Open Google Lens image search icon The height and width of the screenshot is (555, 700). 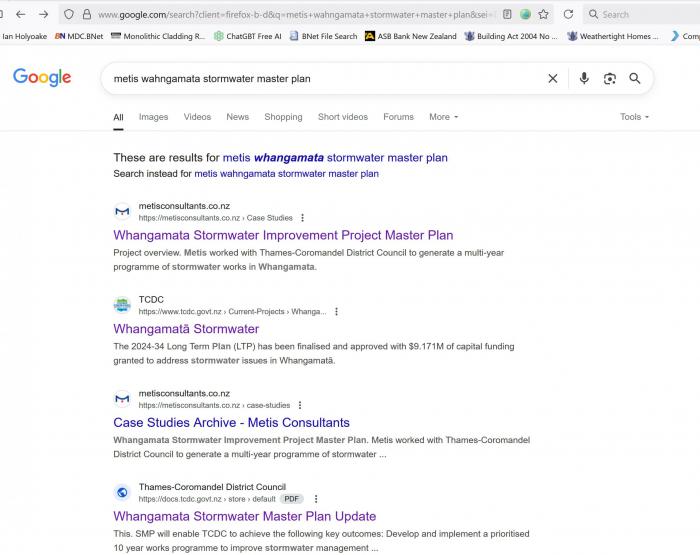[609, 78]
